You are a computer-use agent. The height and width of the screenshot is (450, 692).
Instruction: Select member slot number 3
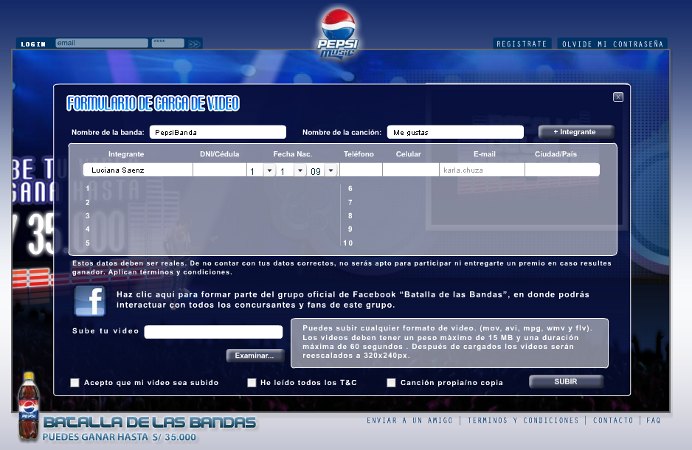(x=87, y=215)
